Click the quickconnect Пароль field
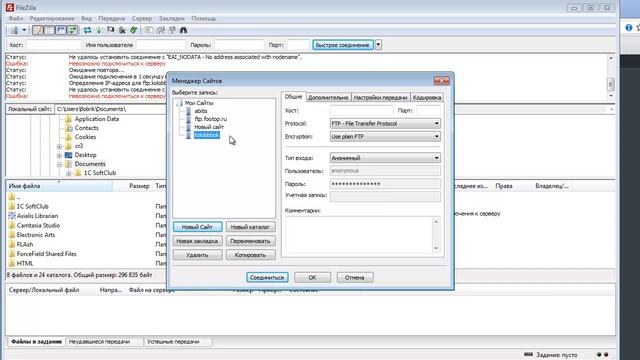640x360 pixels. (x=239, y=45)
